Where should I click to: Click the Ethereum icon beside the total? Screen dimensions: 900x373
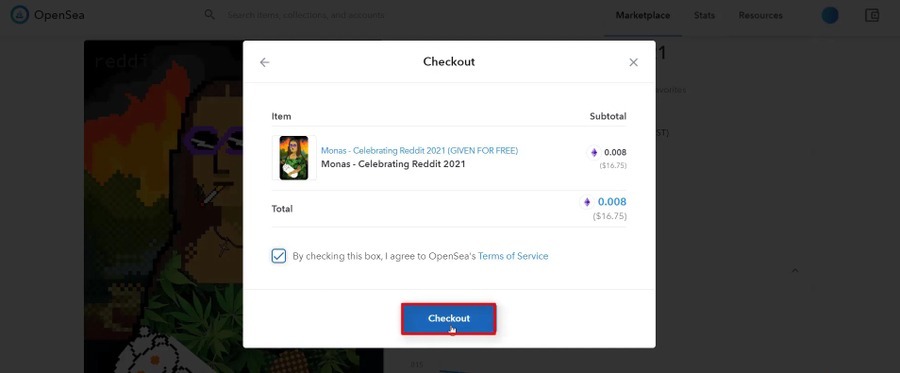(x=587, y=202)
